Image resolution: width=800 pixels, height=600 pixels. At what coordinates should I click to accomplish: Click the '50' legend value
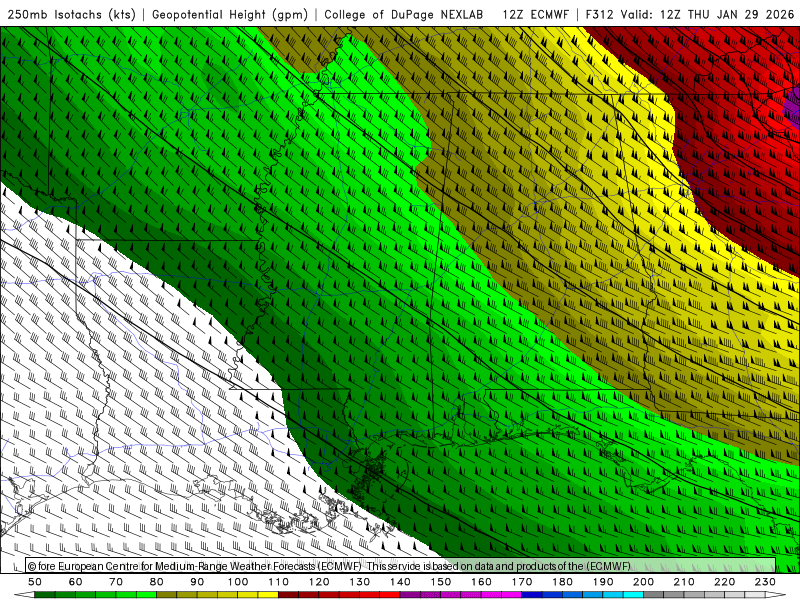[x=35, y=582]
